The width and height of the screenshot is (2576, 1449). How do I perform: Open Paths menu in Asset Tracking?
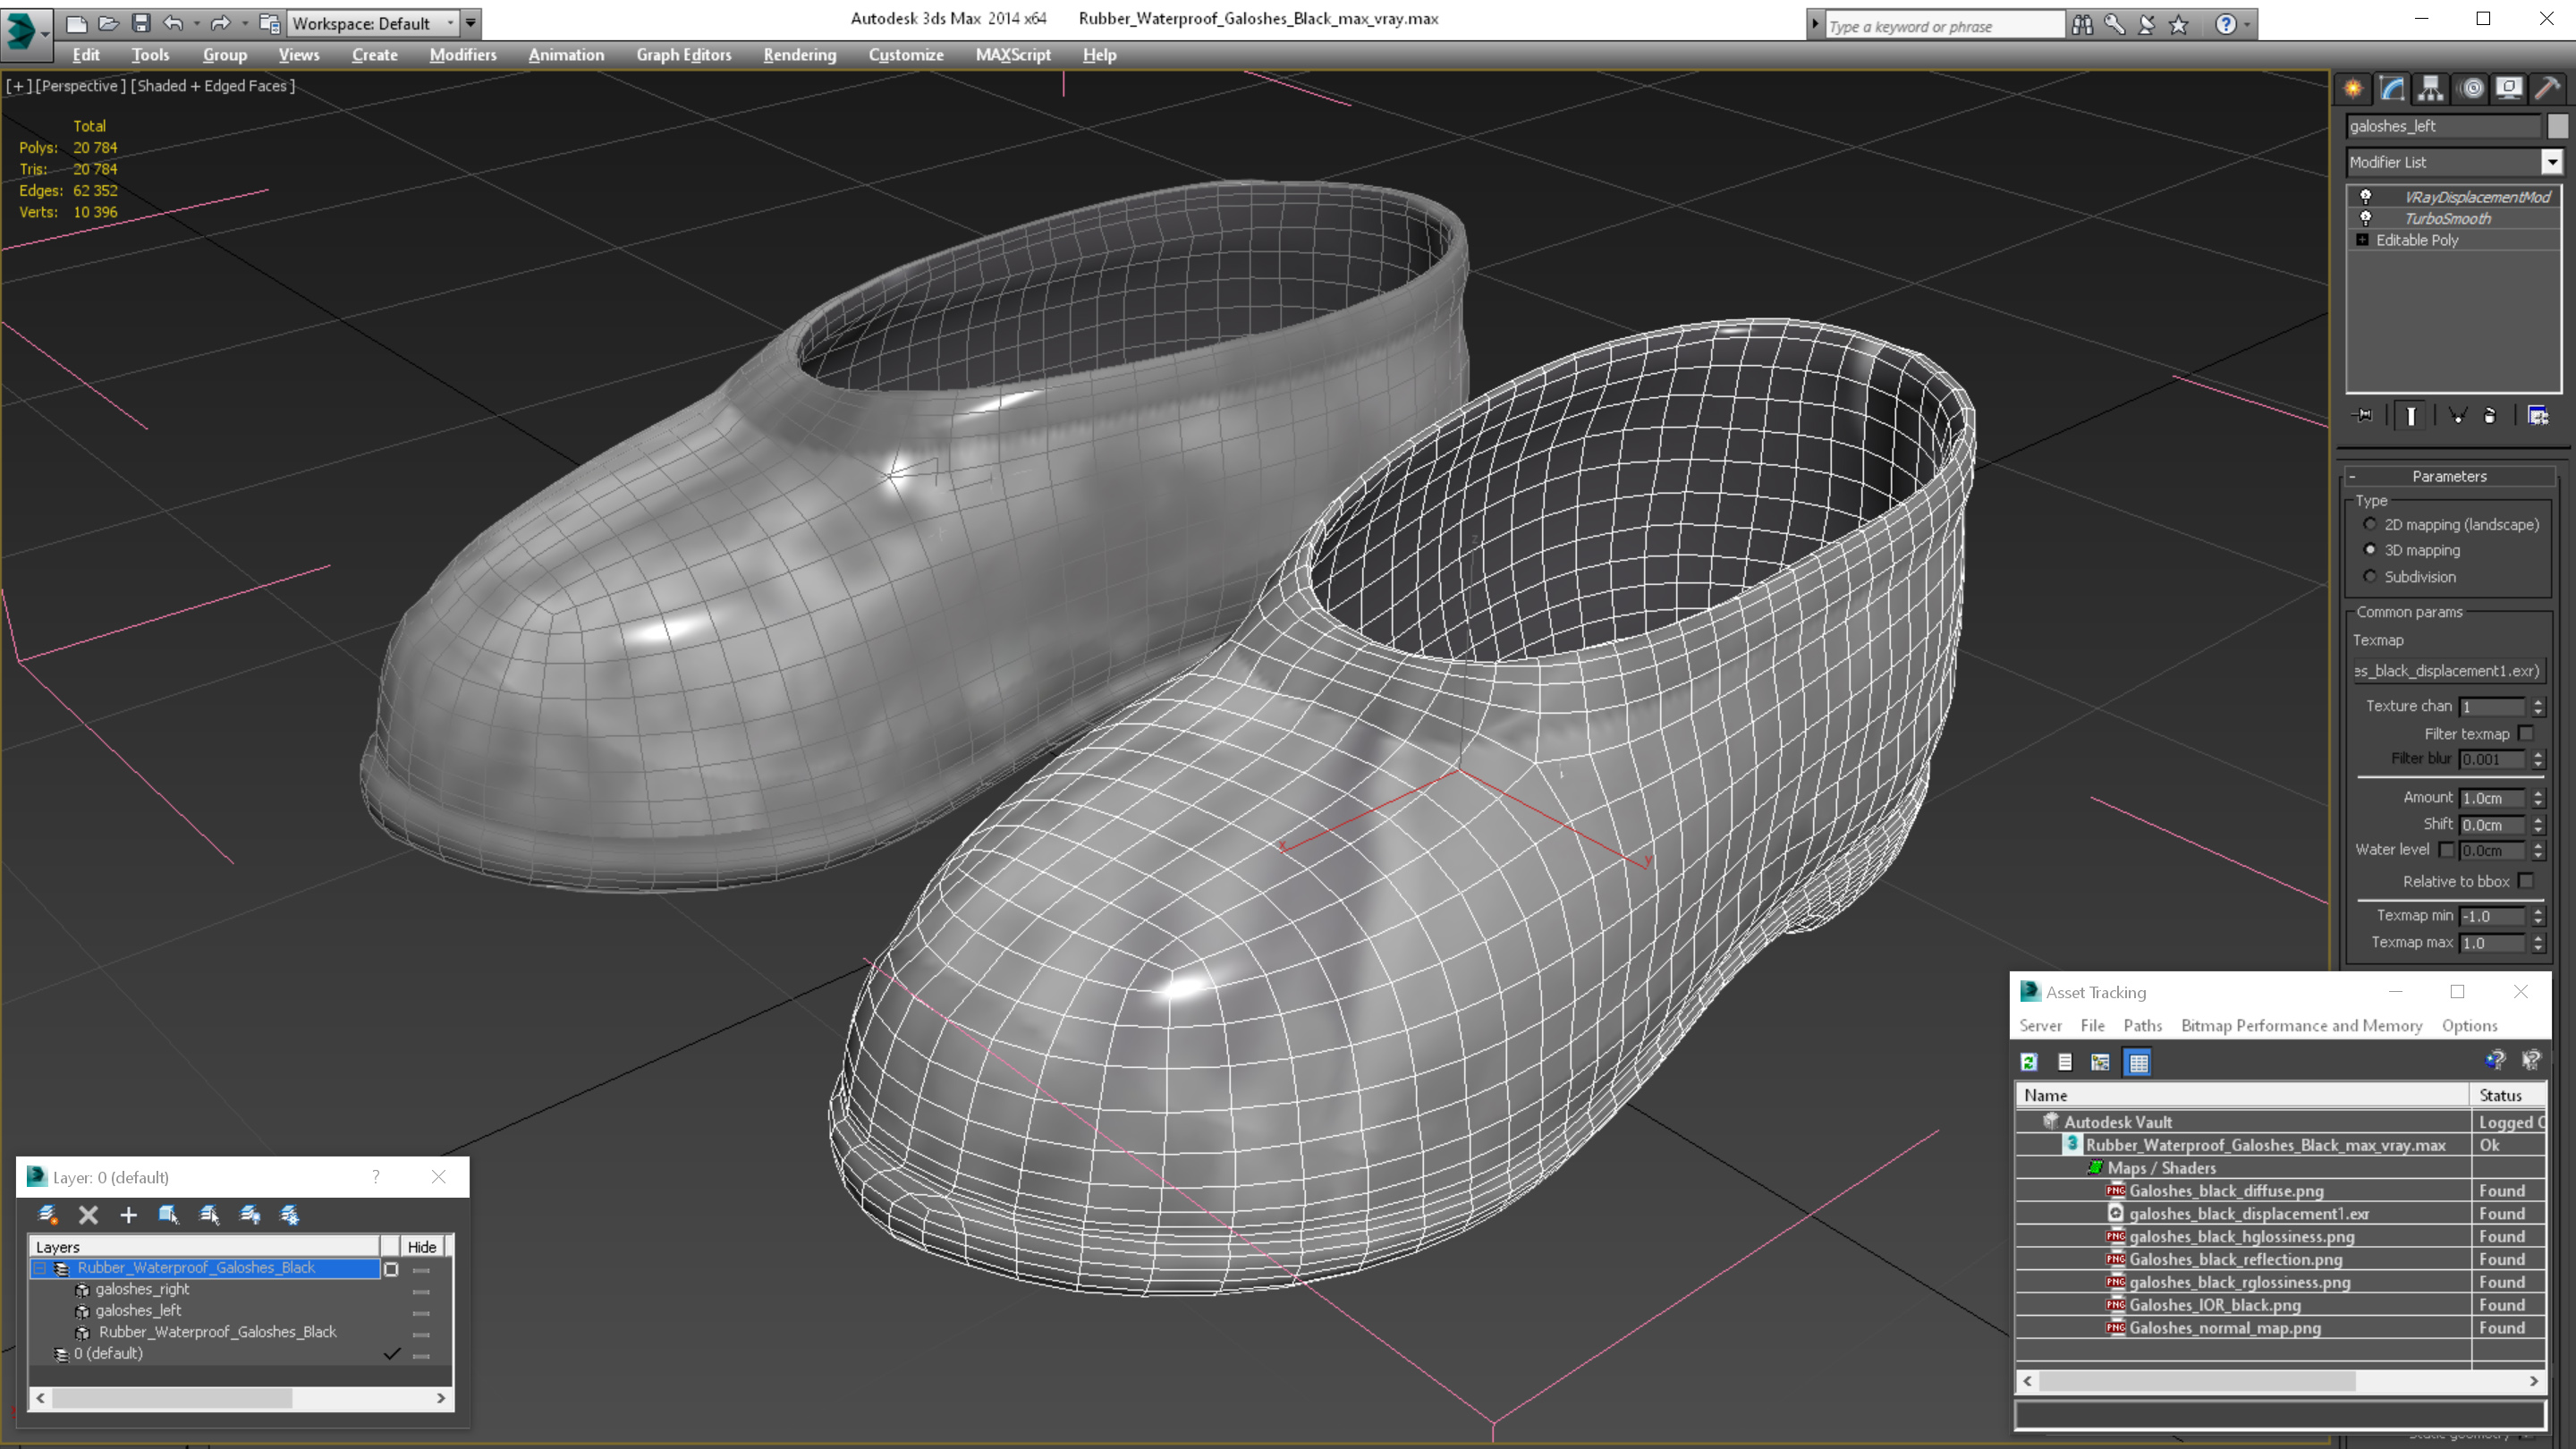click(x=2142, y=1026)
